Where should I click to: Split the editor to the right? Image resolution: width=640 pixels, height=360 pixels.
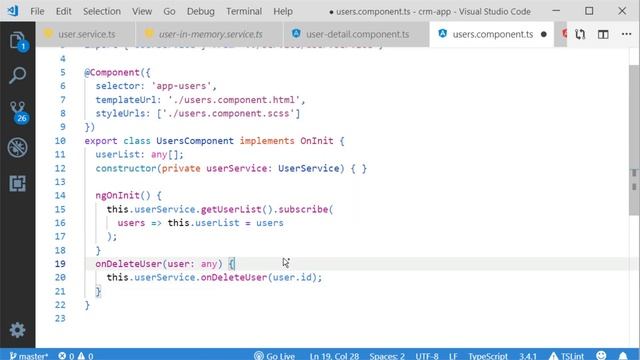(603, 34)
